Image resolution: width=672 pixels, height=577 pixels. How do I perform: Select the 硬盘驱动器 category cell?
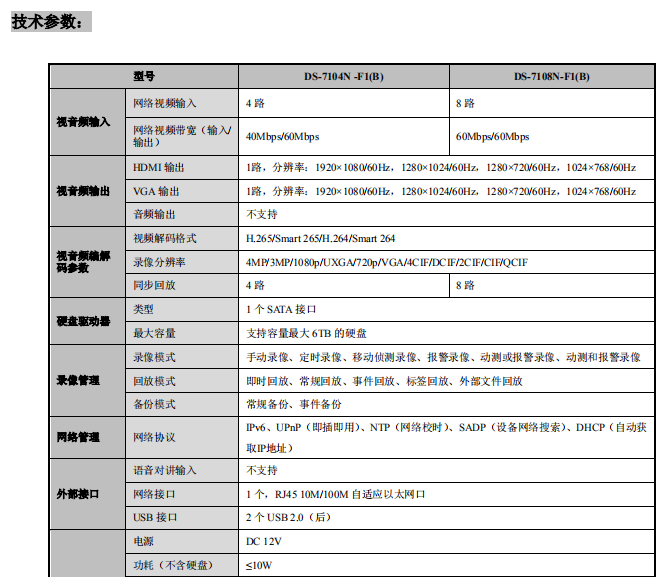pyautogui.click(x=87, y=321)
